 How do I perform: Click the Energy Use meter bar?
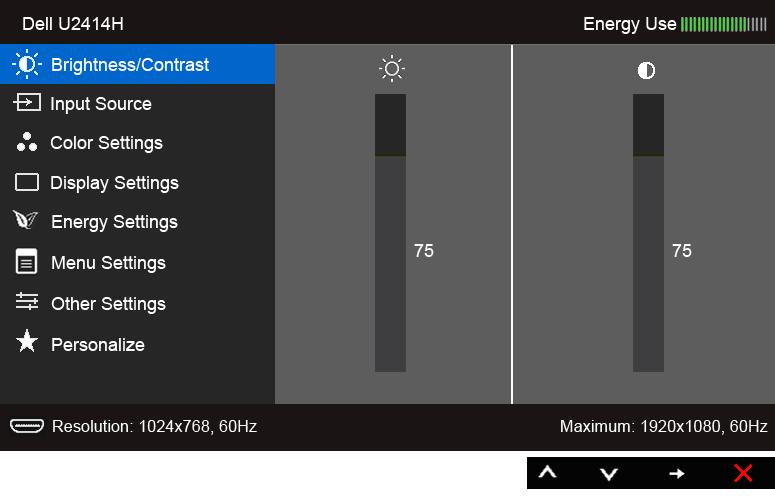(724, 24)
